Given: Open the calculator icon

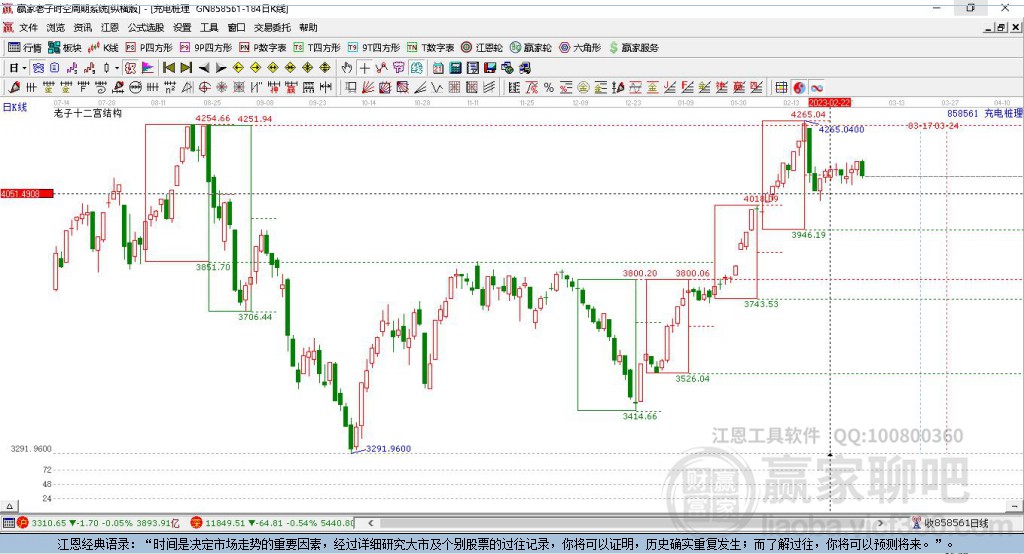Looking at the screenshot, I should pyautogui.click(x=456, y=68).
